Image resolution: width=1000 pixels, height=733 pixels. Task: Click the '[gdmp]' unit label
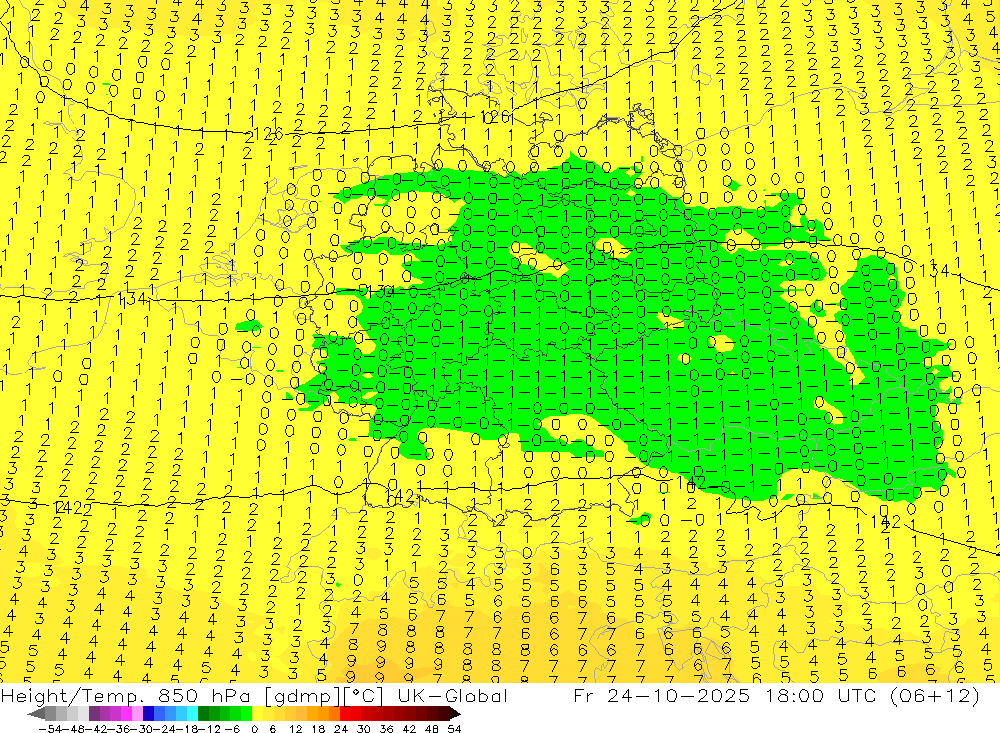pyautogui.click(x=303, y=696)
